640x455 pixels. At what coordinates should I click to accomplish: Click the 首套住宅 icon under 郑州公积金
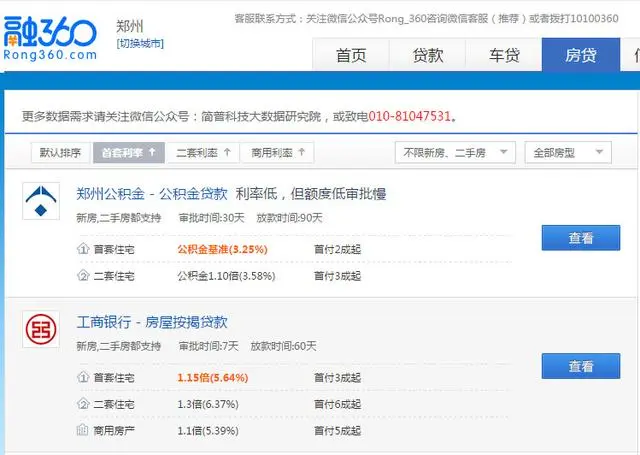tap(83, 249)
